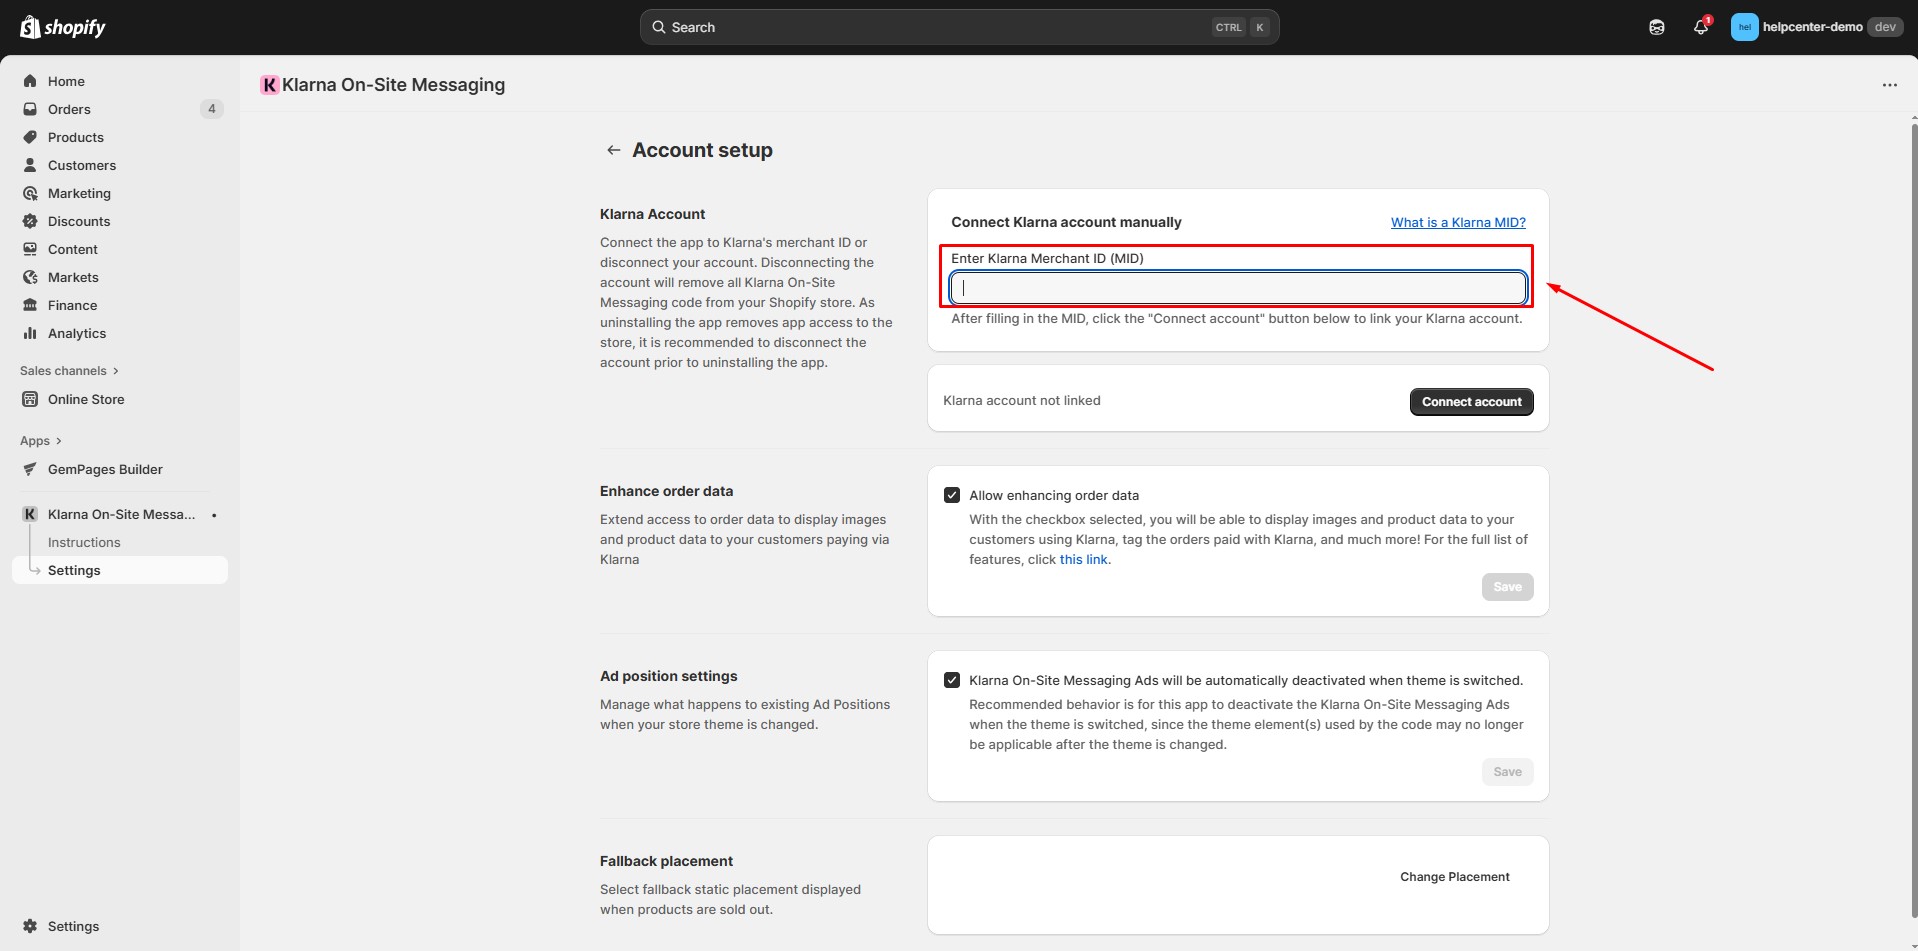This screenshot has width=1918, height=951.
Task: Click the Connect account button
Action: [1471, 401]
